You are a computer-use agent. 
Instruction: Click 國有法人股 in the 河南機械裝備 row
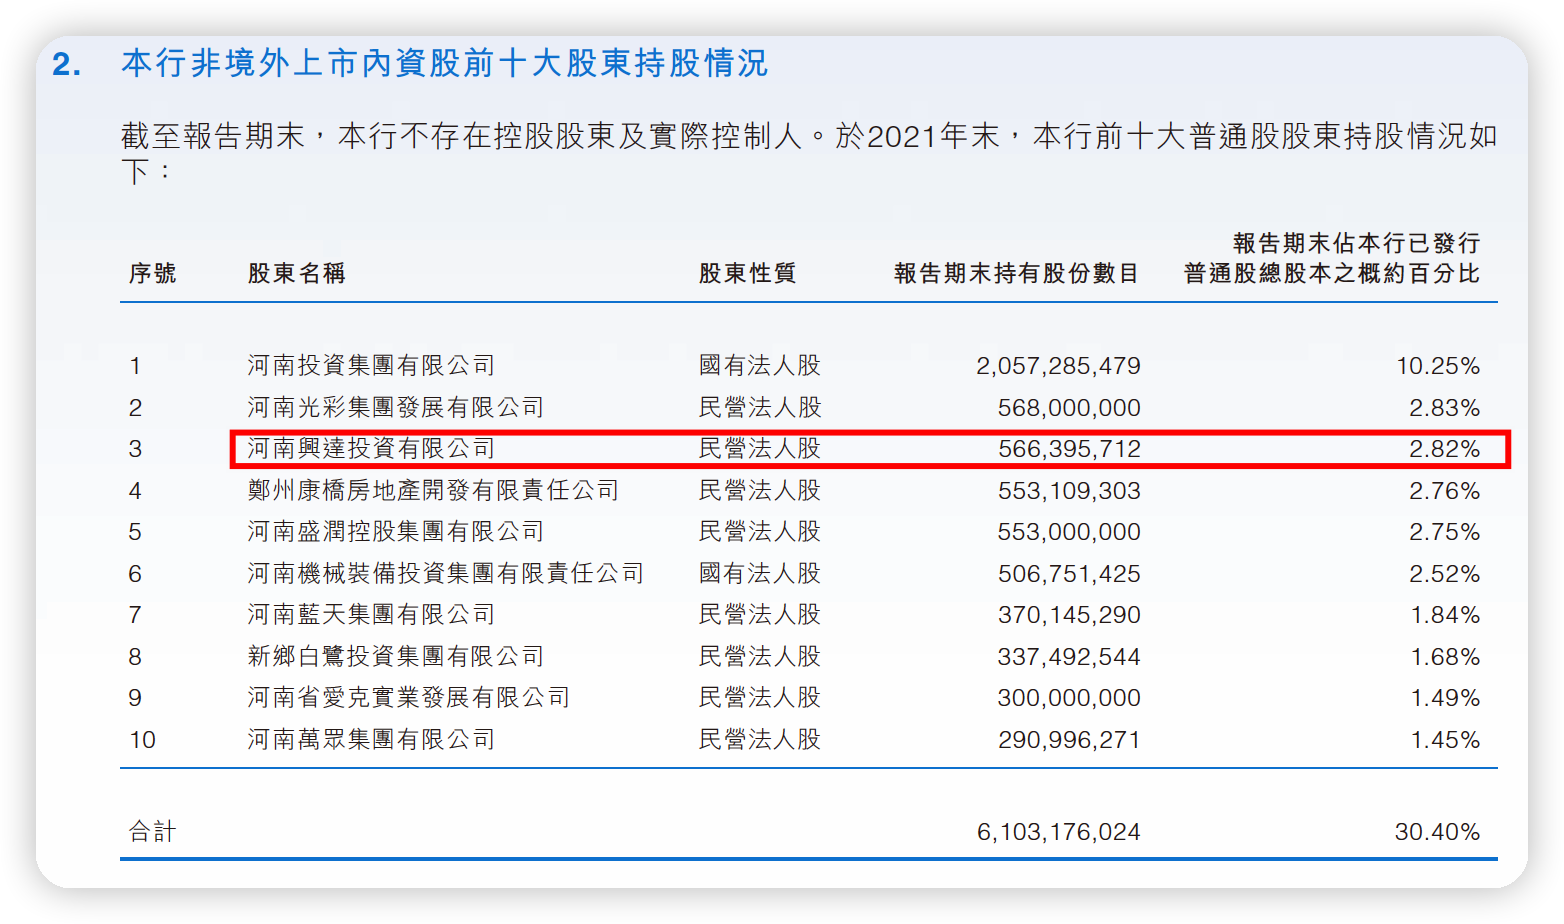pyautogui.click(x=760, y=573)
